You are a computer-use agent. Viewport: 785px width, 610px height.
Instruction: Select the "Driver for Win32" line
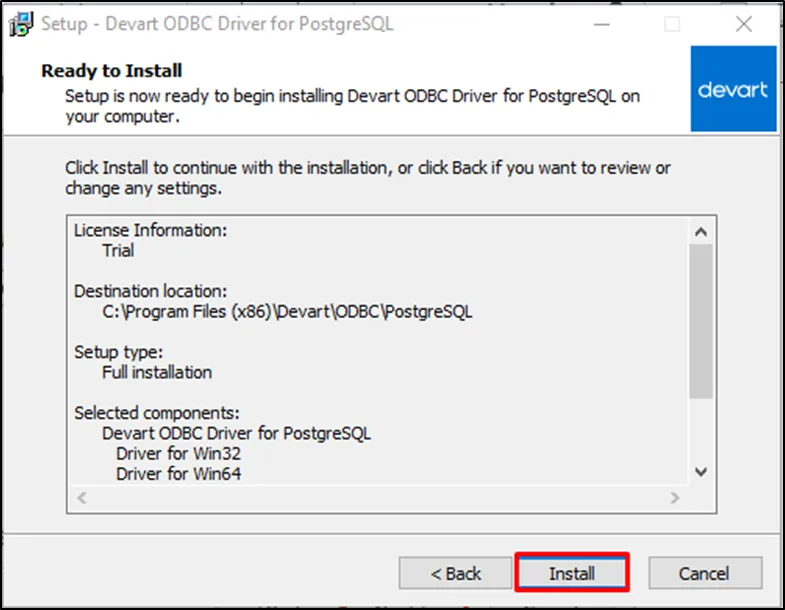[x=178, y=453]
